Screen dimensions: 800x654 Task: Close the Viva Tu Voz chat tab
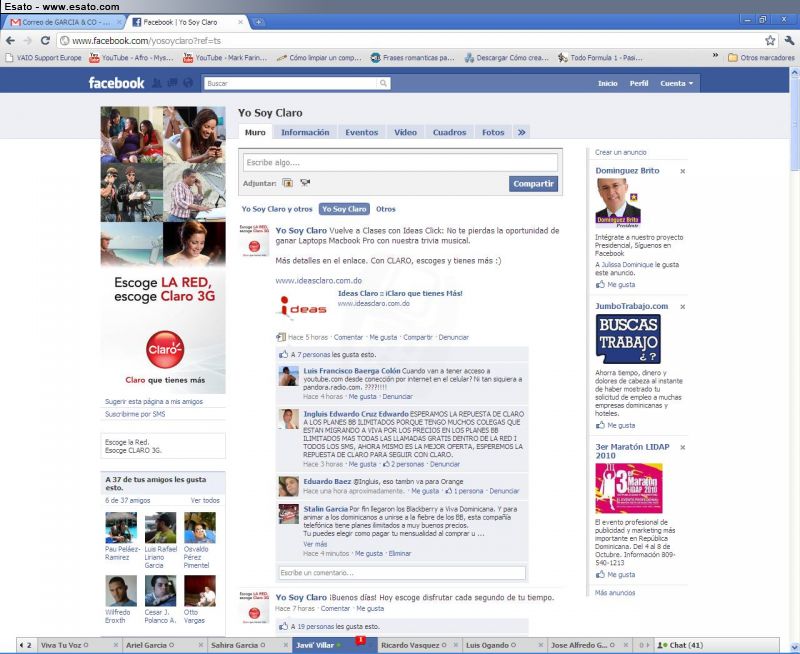115,645
